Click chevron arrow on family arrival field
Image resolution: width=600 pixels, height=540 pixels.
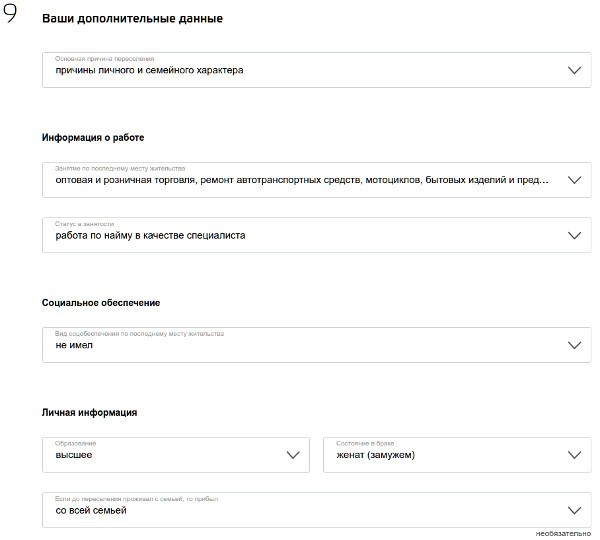(x=574, y=509)
